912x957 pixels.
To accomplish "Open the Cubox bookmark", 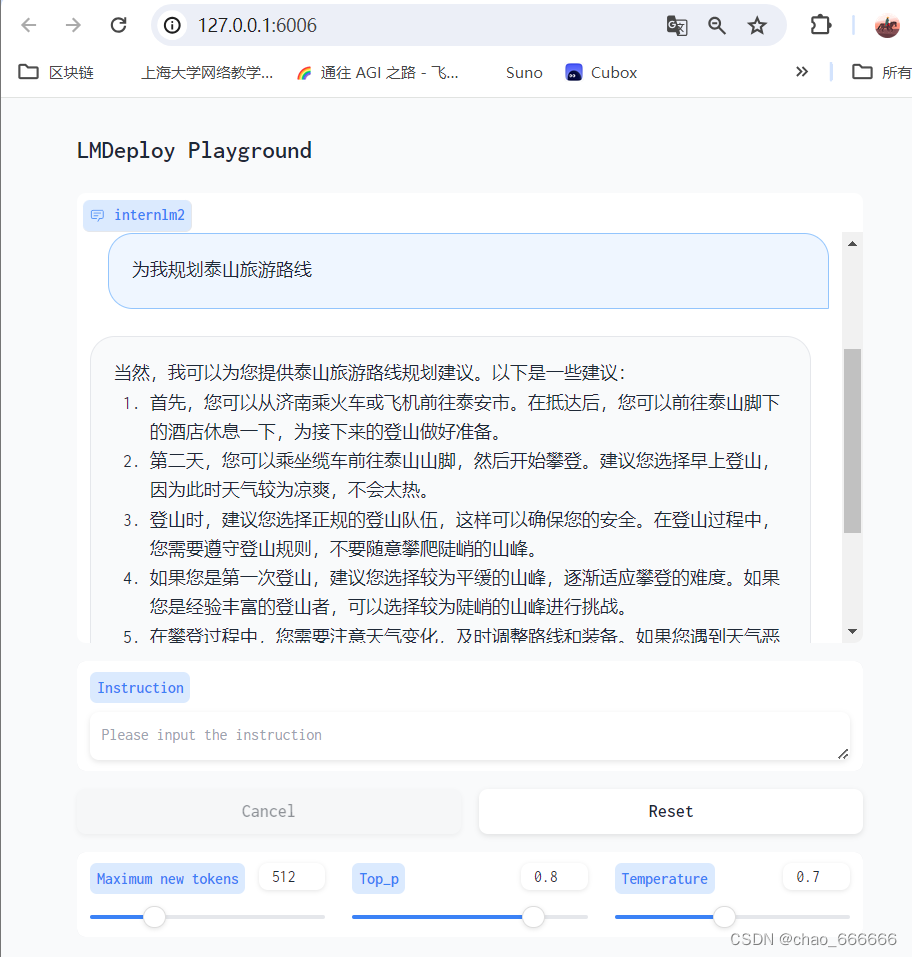I will coord(601,73).
